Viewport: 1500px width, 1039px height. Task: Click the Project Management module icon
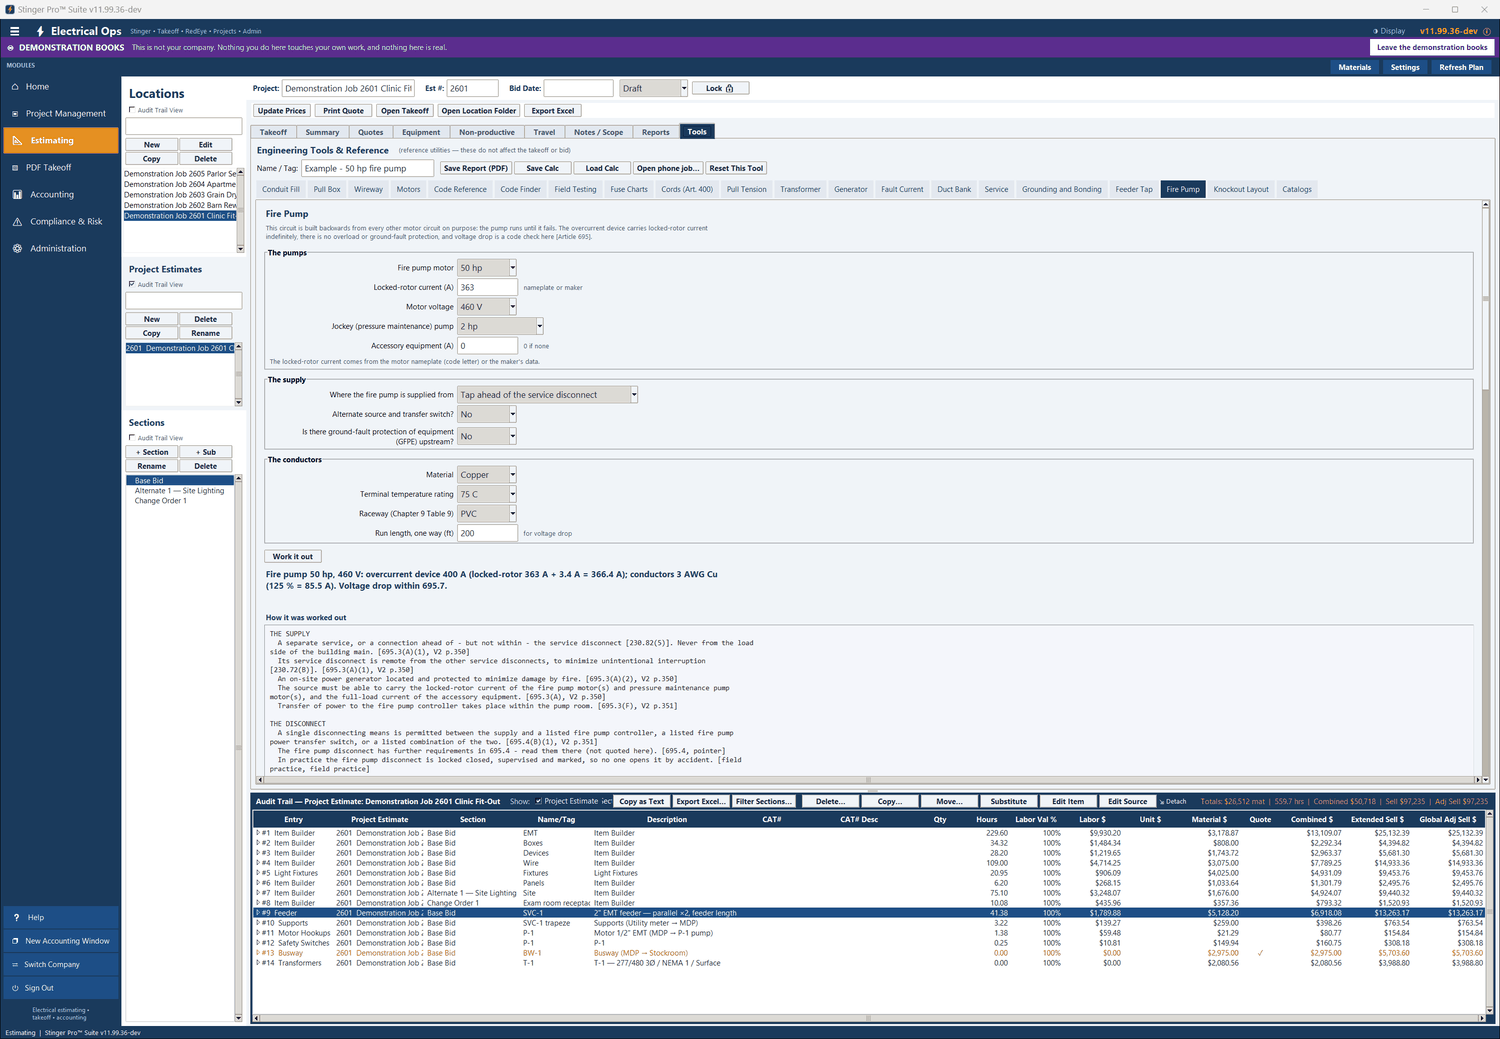coord(15,114)
